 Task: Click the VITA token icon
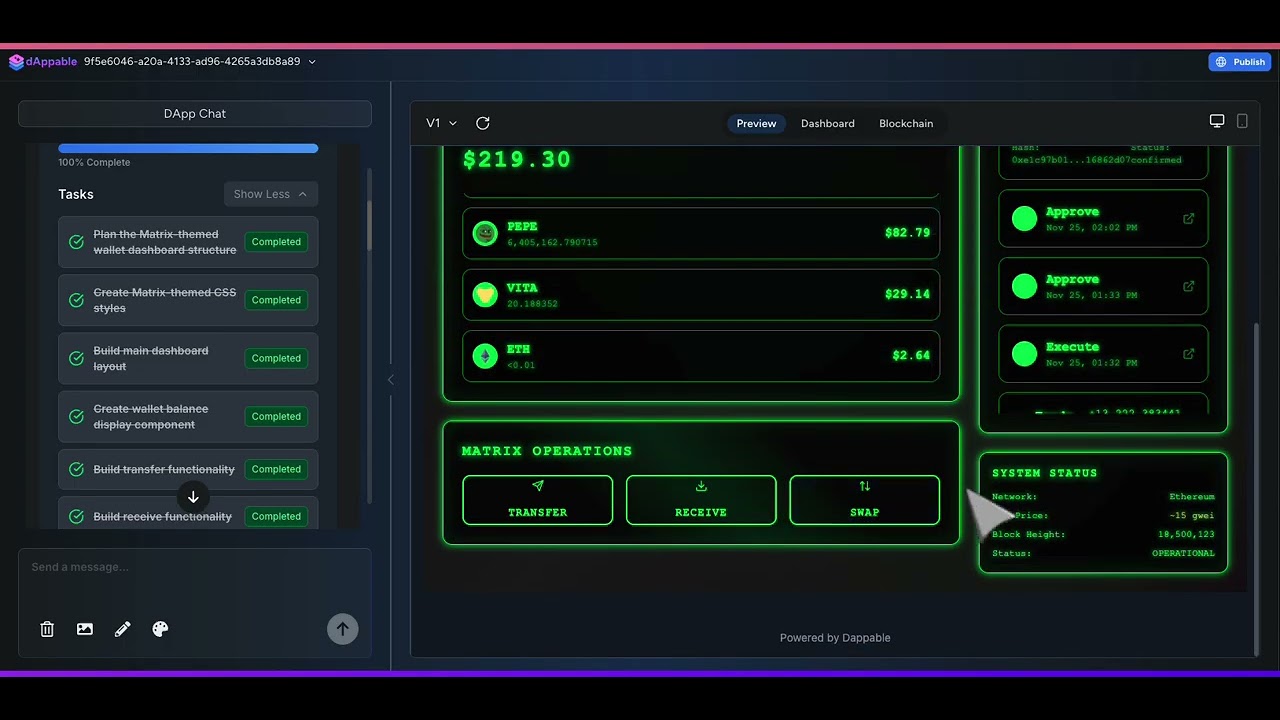pos(485,295)
